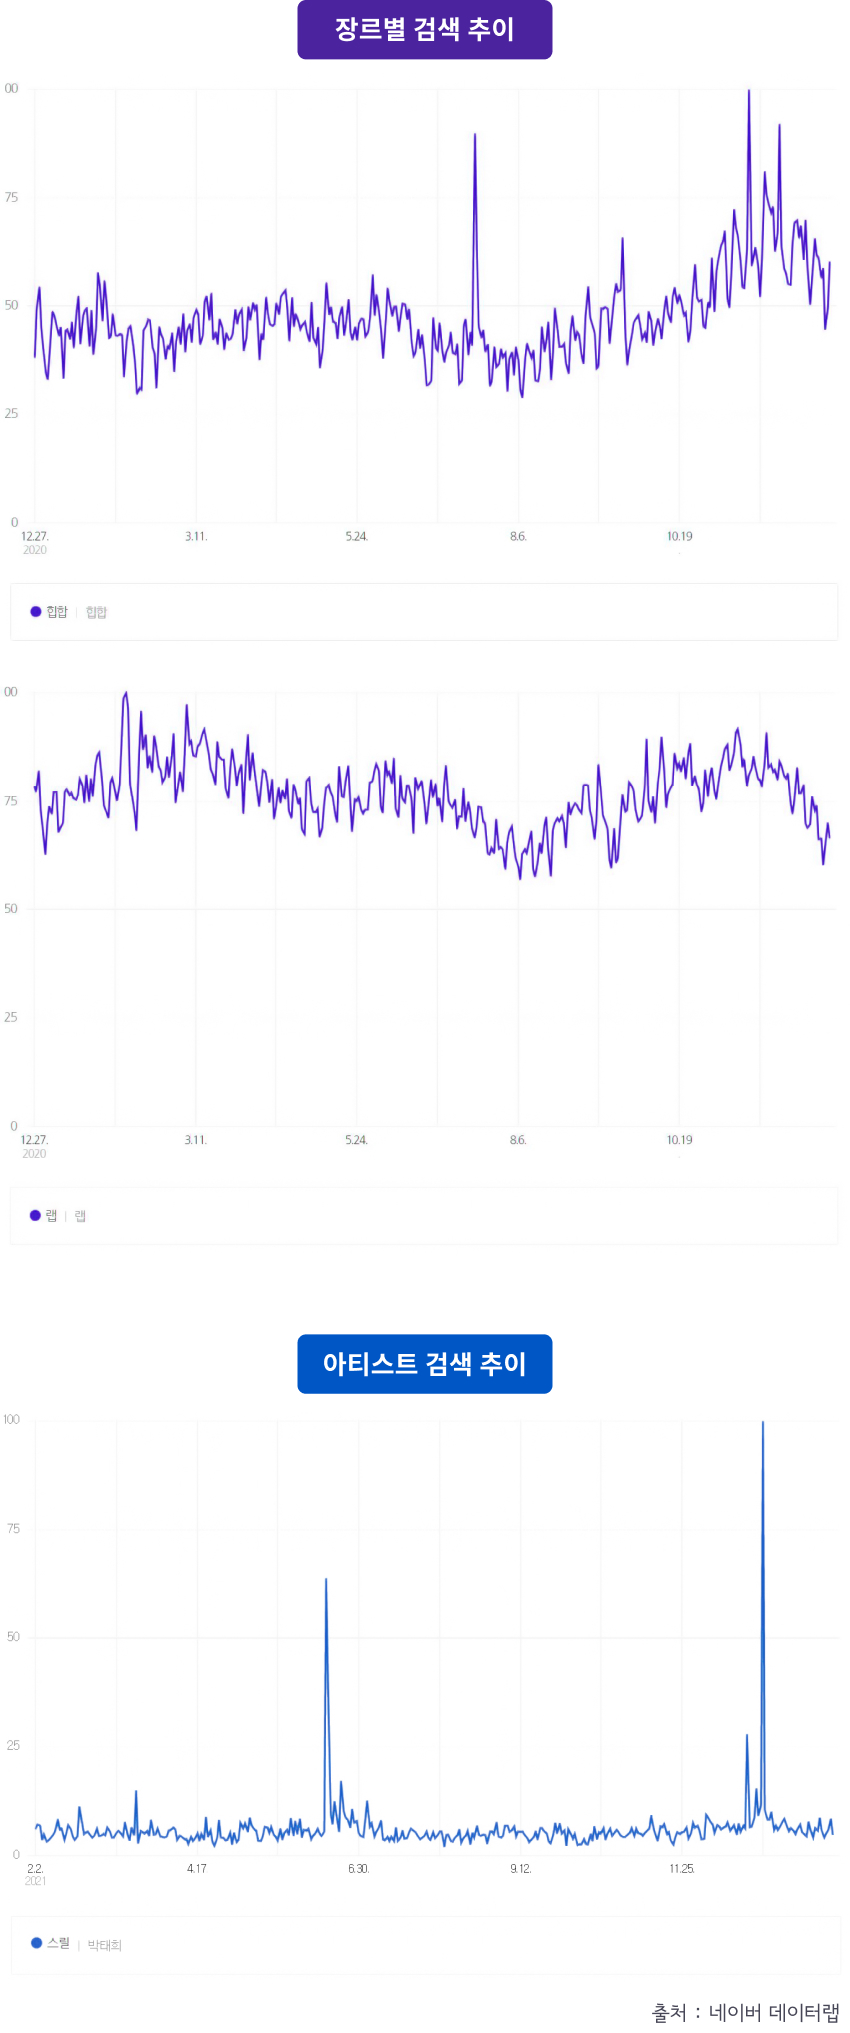This screenshot has width=850, height=2033.
Task: Click the 10.19 date on the 랩 chart
Action: click(x=679, y=1140)
